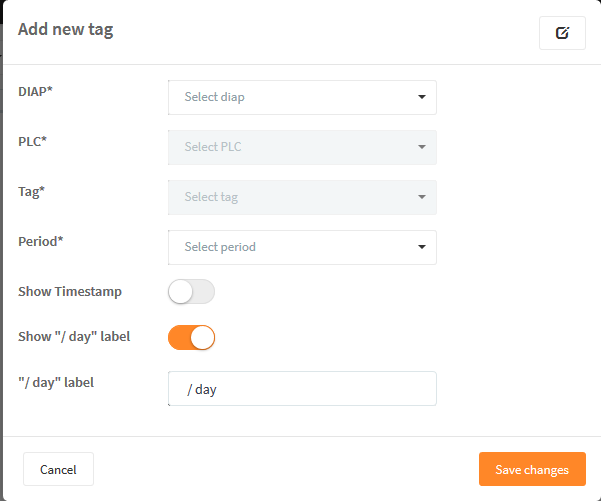Click the Tag* field label
Image resolution: width=601 pixels, height=501 pixels.
pyautogui.click(x=31, y=192)
